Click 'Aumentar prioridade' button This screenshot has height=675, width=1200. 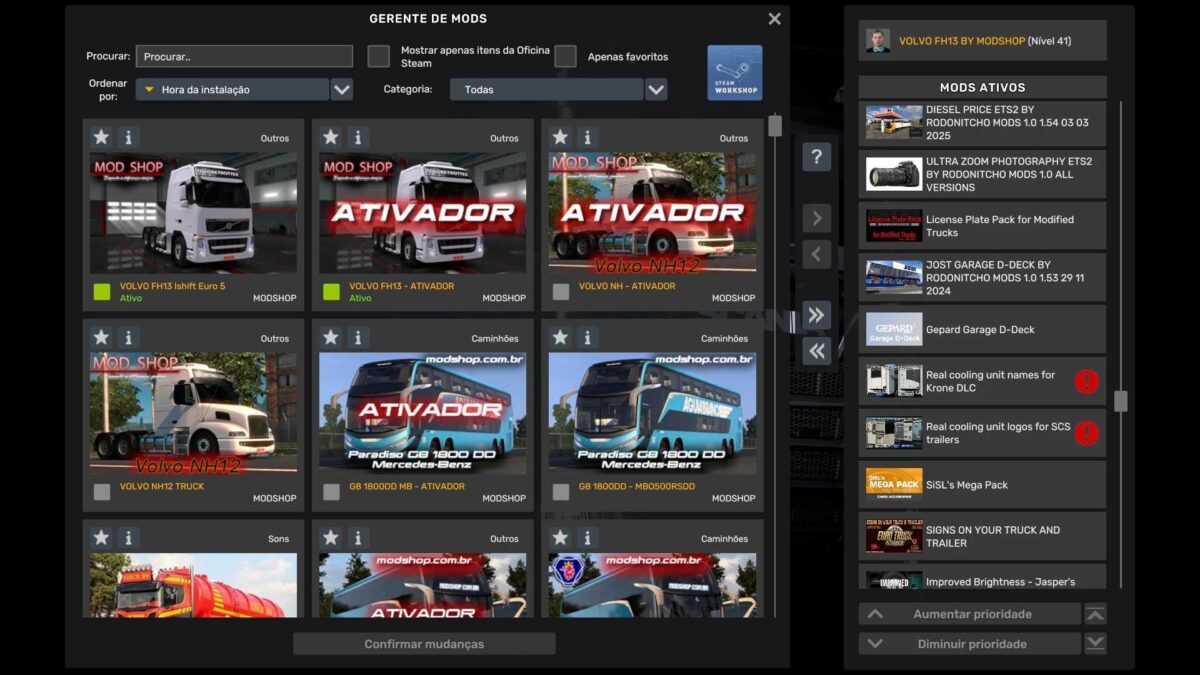970,614
